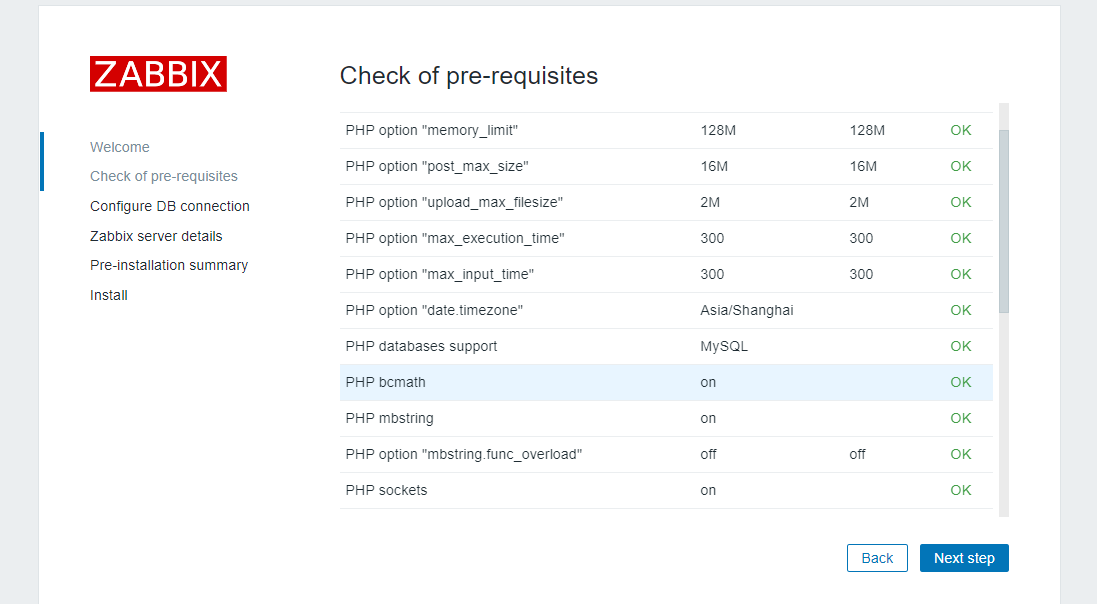Image resolution: width=1097 pixels, height=604 pixels.
Task: Open Configure DB connection step
Action: (x=170, y=206)
